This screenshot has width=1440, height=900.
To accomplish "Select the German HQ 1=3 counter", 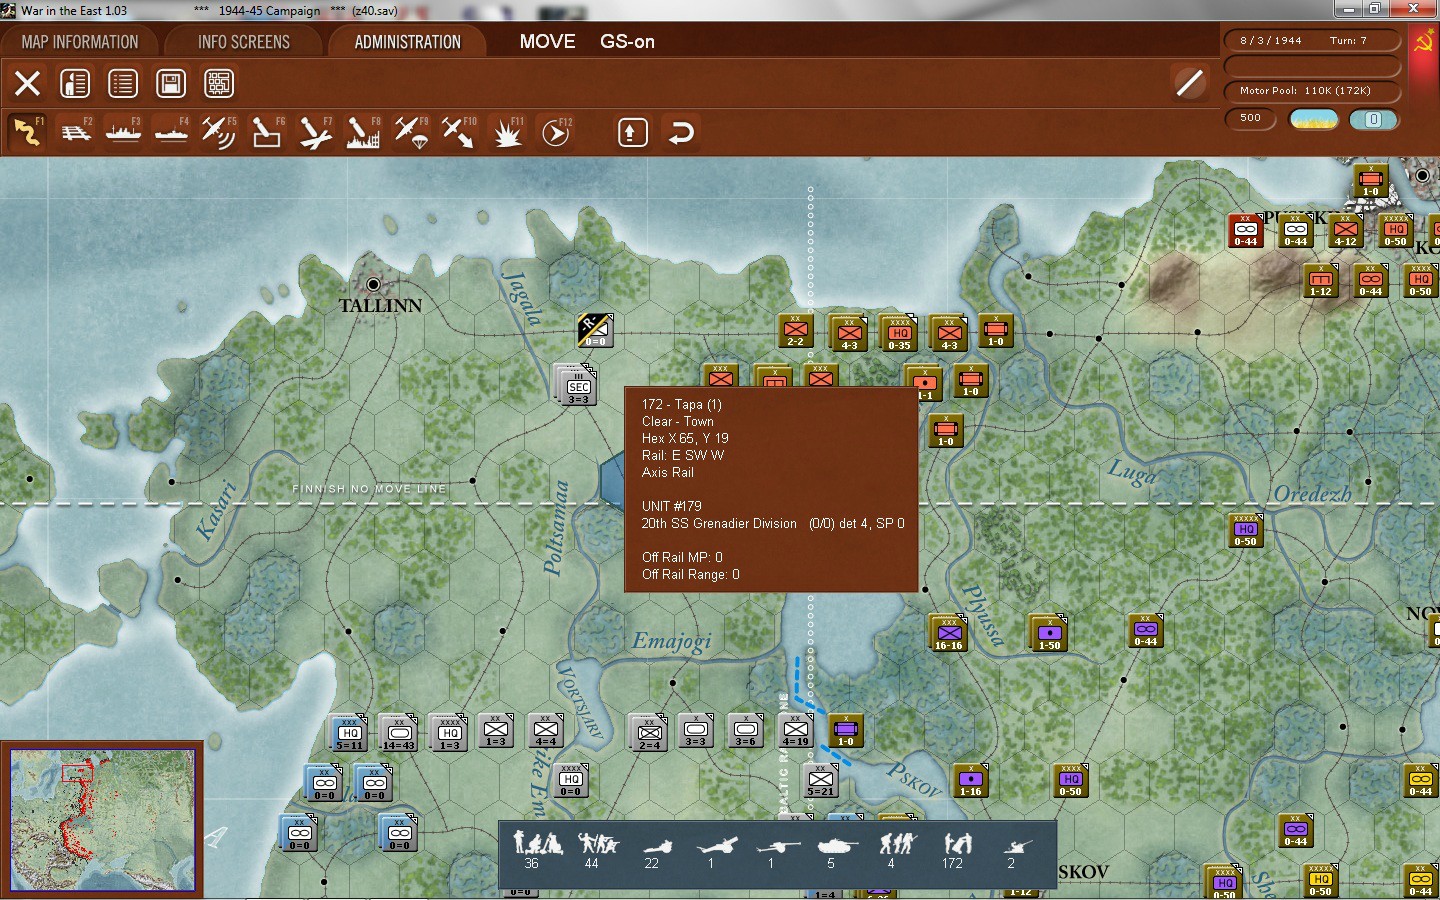I will click(x=450, y=734).
